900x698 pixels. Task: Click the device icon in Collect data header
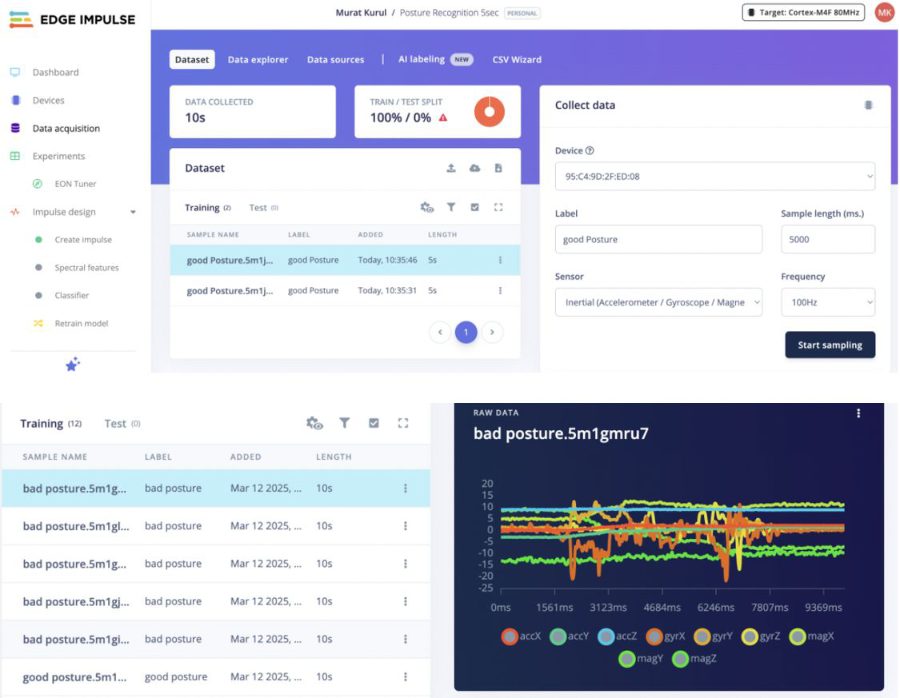pyautogui.click(x=868, y=105)
